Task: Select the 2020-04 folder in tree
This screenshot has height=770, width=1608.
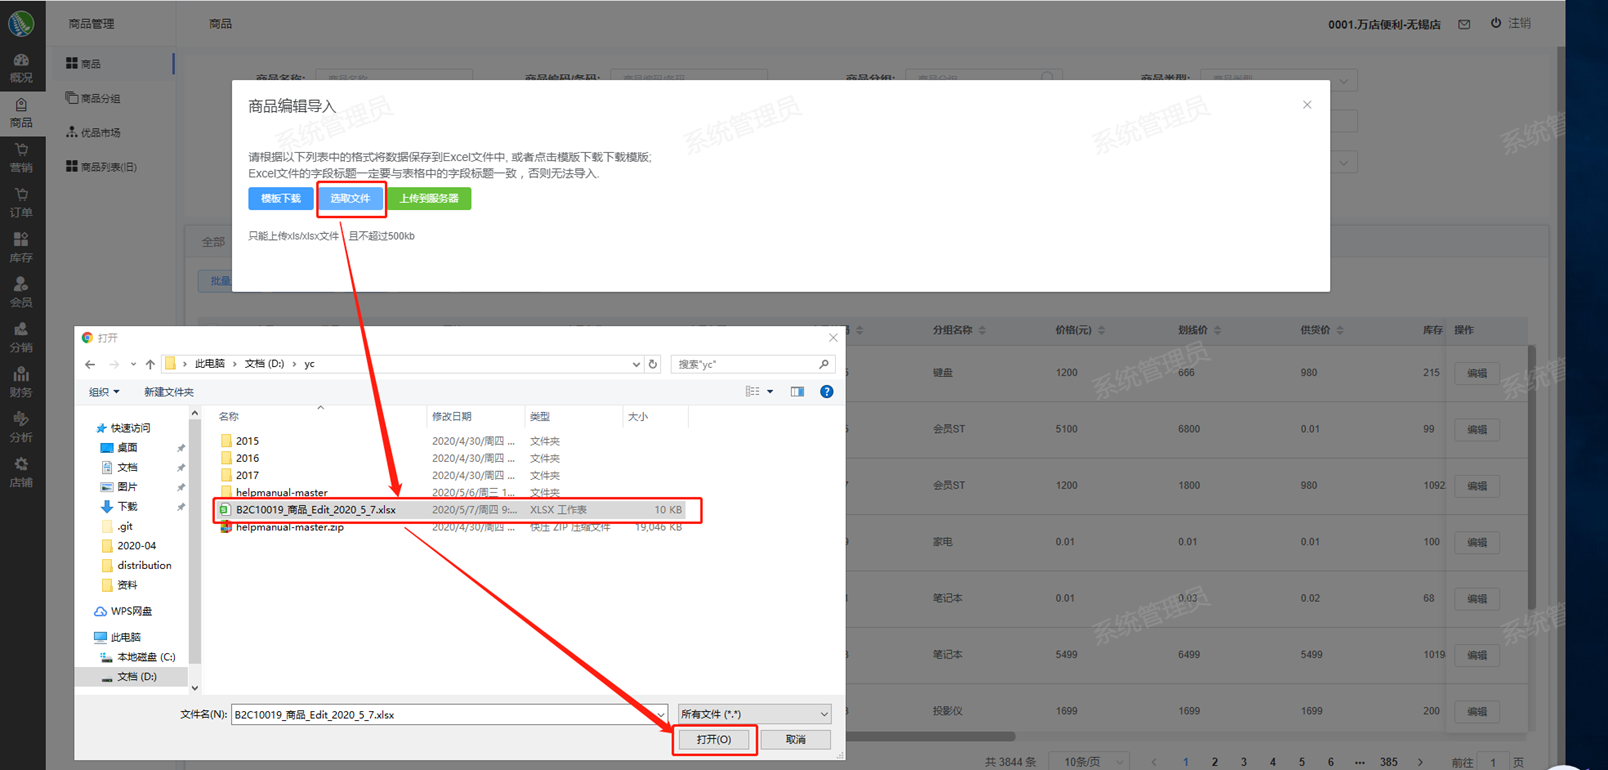Action: pos(129,546)
